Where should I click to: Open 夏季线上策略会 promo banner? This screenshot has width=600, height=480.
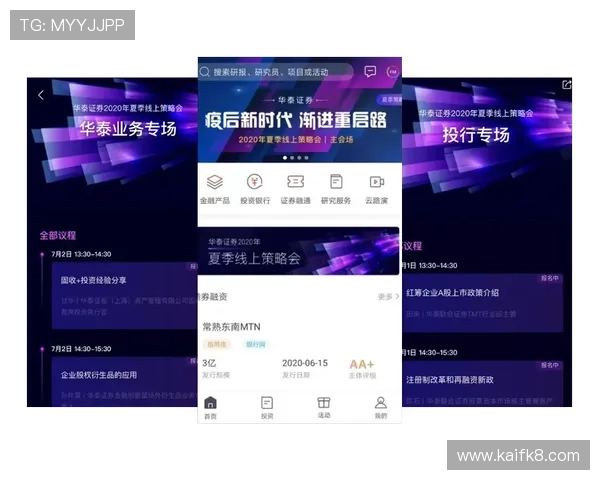(298, 251)
